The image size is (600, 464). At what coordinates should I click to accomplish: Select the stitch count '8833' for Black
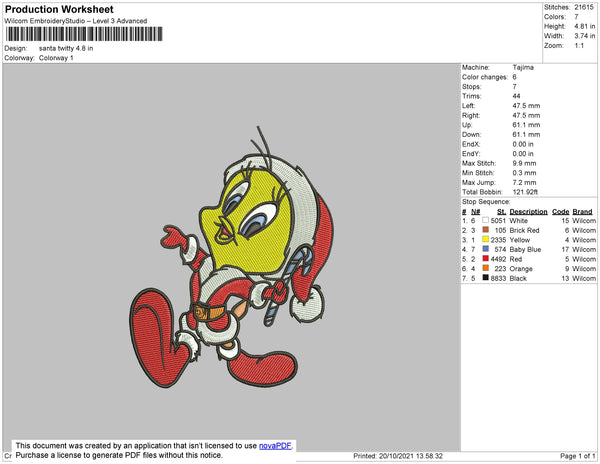(x=498, y=278)
